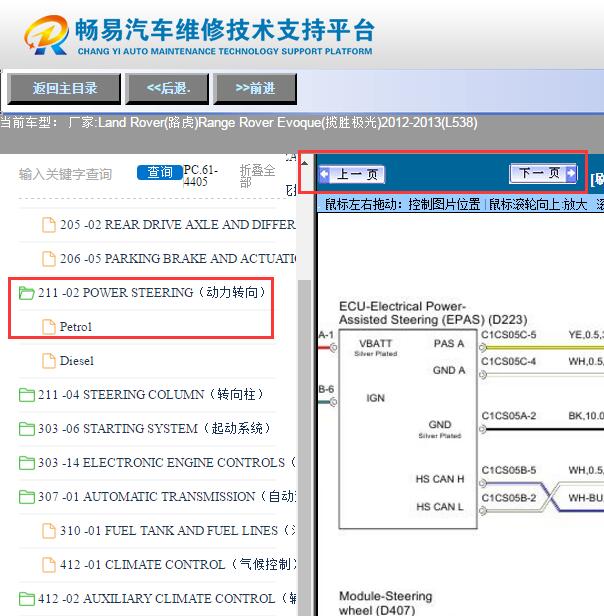604x616 pixels.
Task: Click connector label C1CS05B-2
Action: (509, 498)
